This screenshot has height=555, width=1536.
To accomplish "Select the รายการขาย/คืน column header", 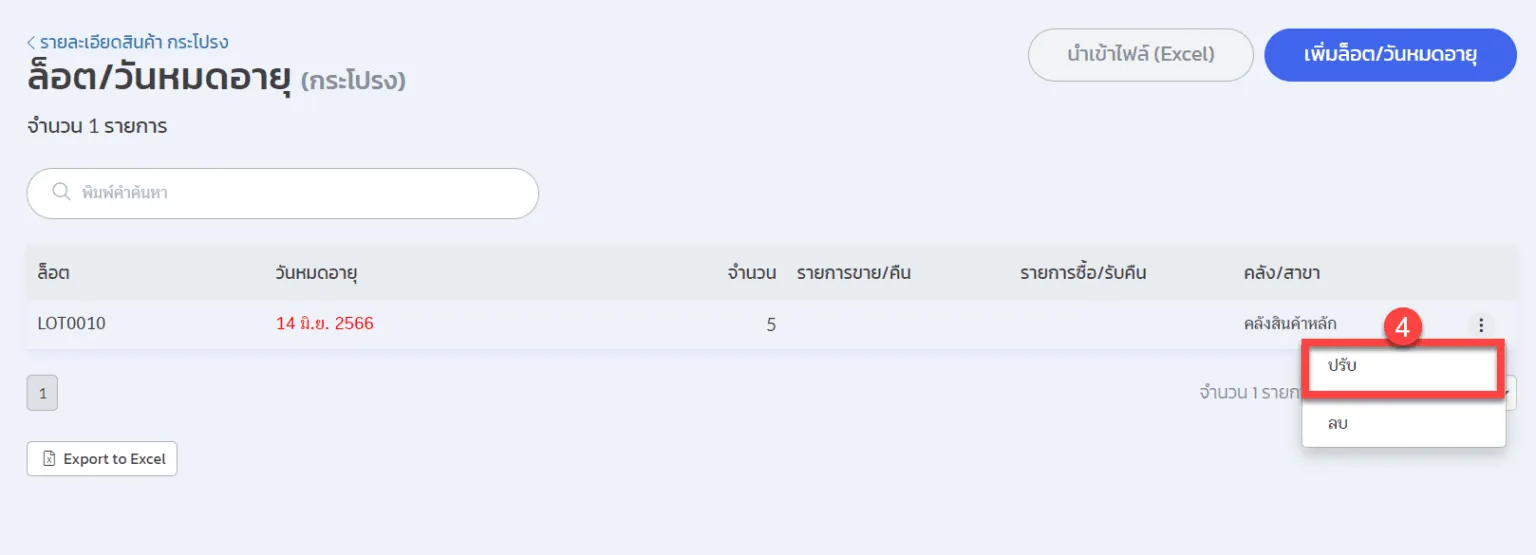I will pyautogui.click(x=853, y=273).
